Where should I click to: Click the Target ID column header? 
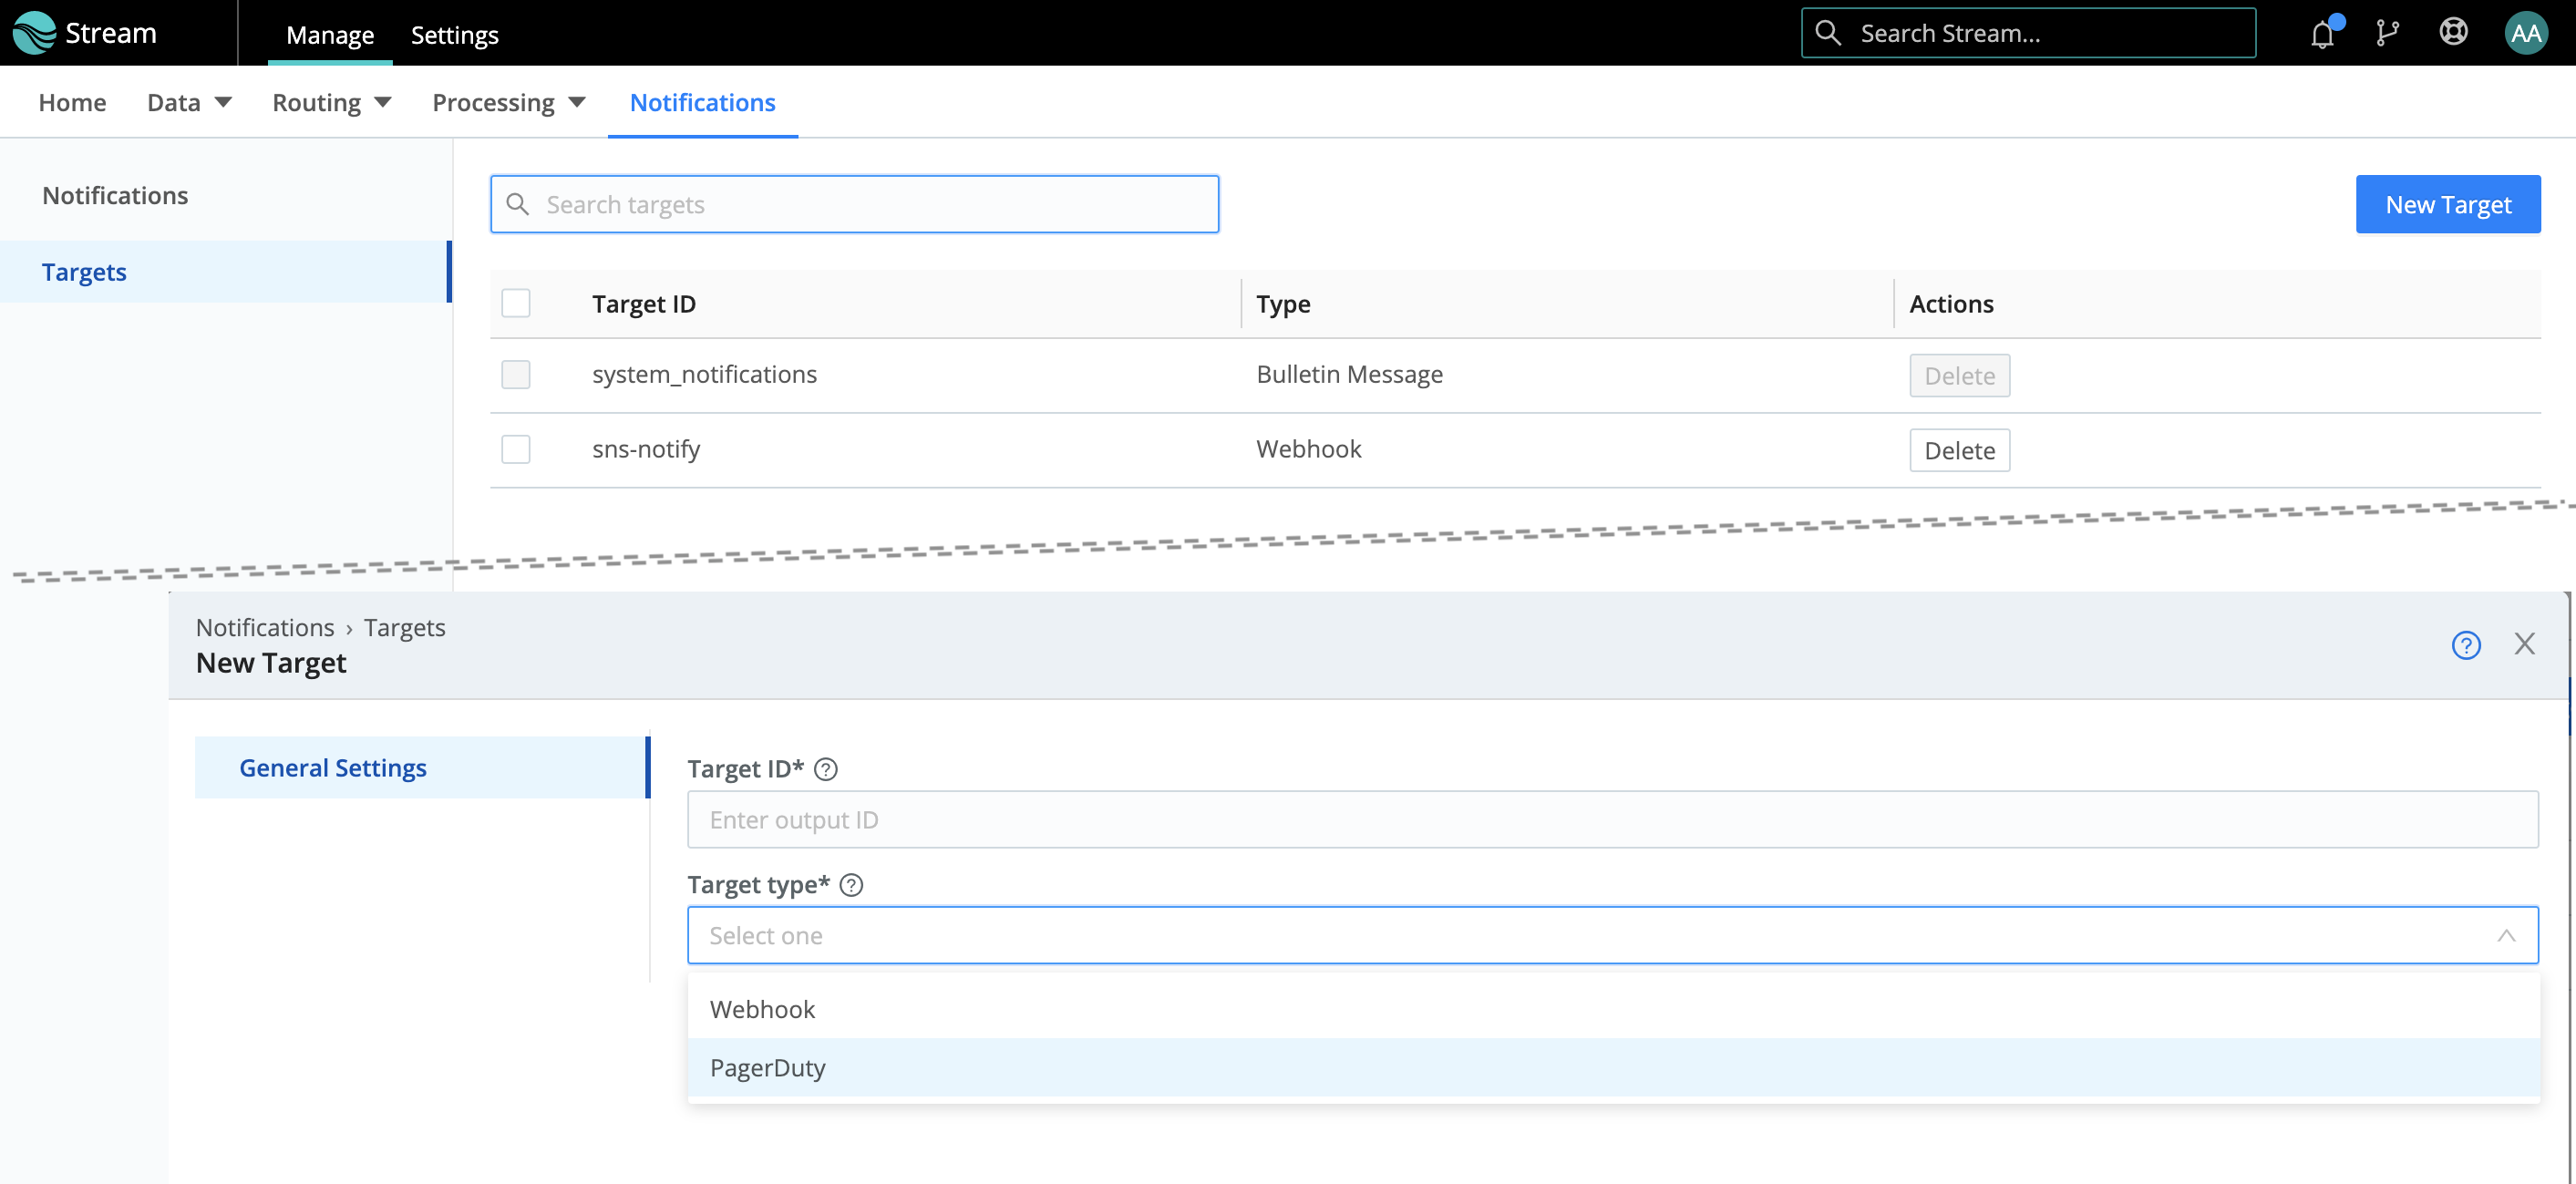pyautogui.click(x=643, y=303)
